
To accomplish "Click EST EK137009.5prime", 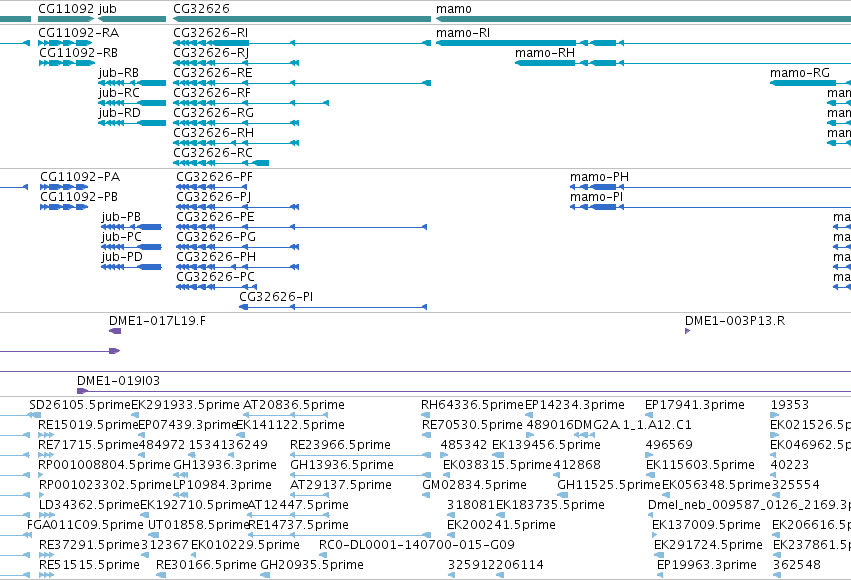I will click(706, 526).
